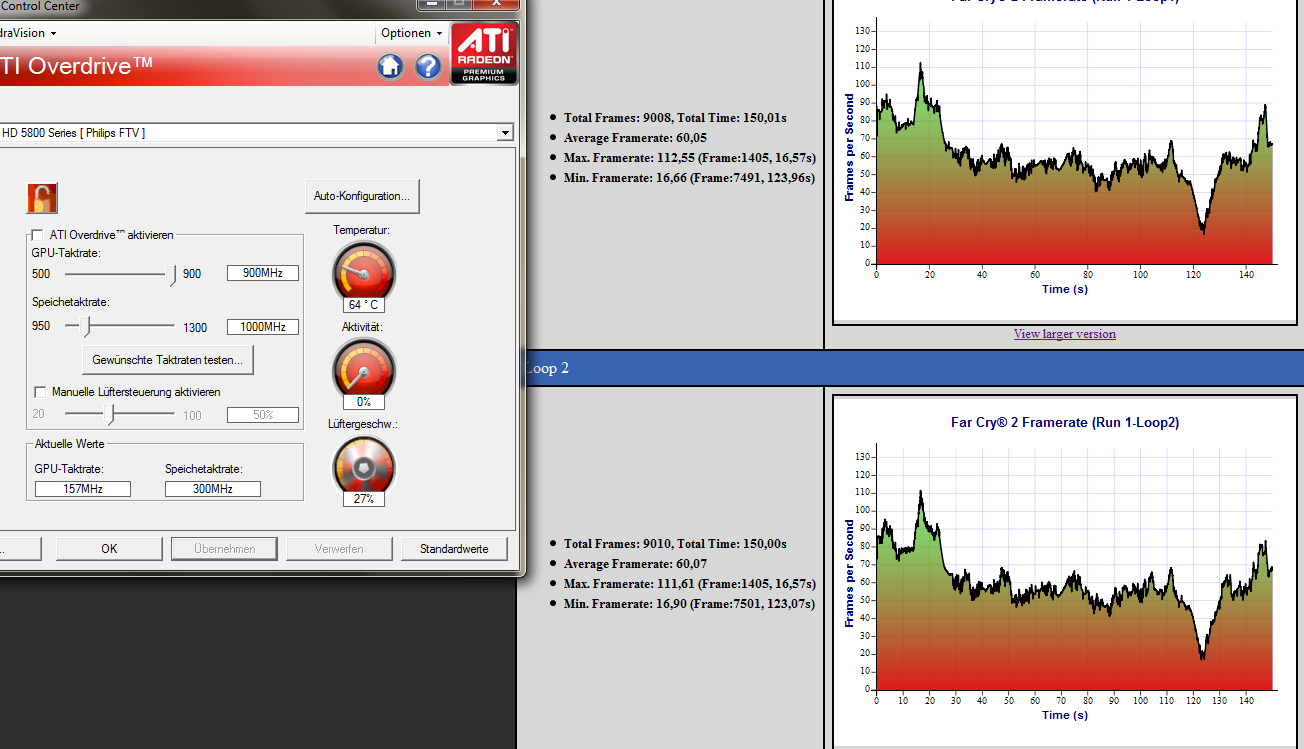Click the ATI Radeon Premium Graphics logo
1304x749 pixels.
[484, 53]
